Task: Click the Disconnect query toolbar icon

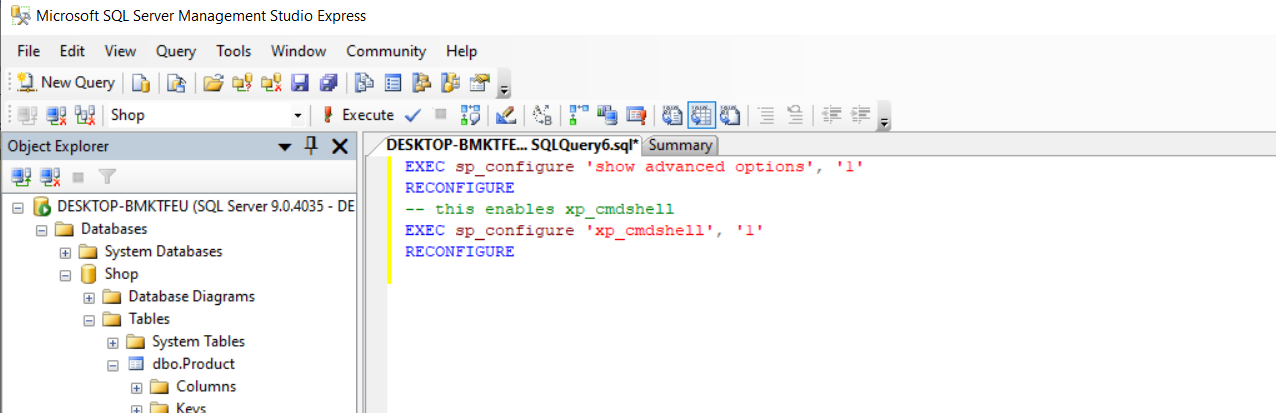Action: pyautogui.click(x=56, y=115)
